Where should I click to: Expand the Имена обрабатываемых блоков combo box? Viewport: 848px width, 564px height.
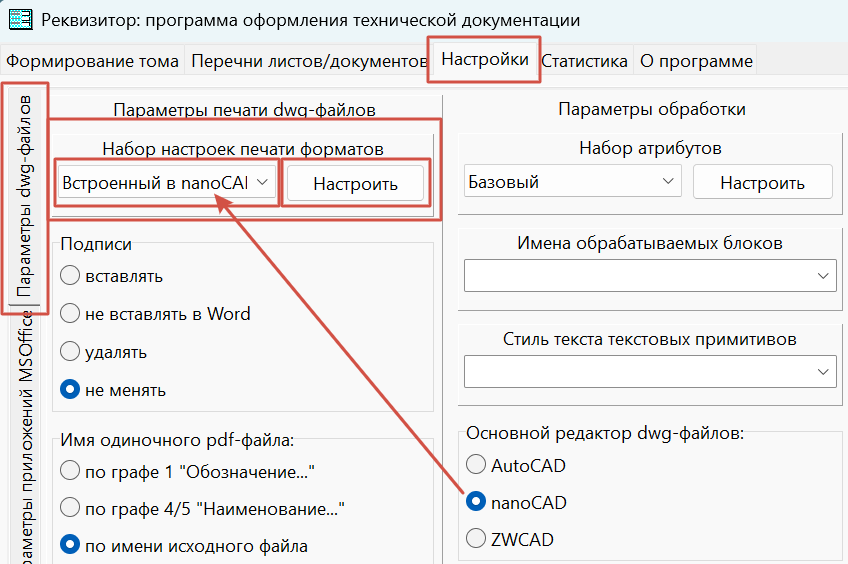(650, 276)
